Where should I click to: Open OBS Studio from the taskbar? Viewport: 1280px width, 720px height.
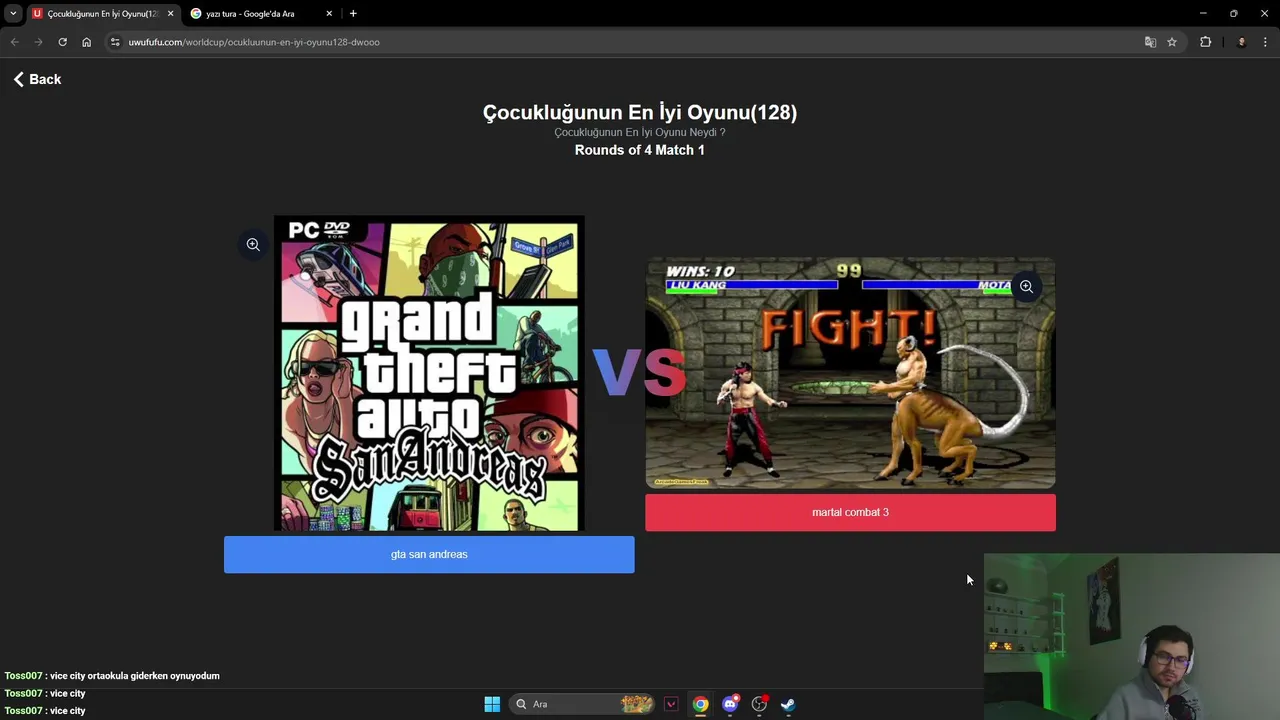[x=759, y=704]
